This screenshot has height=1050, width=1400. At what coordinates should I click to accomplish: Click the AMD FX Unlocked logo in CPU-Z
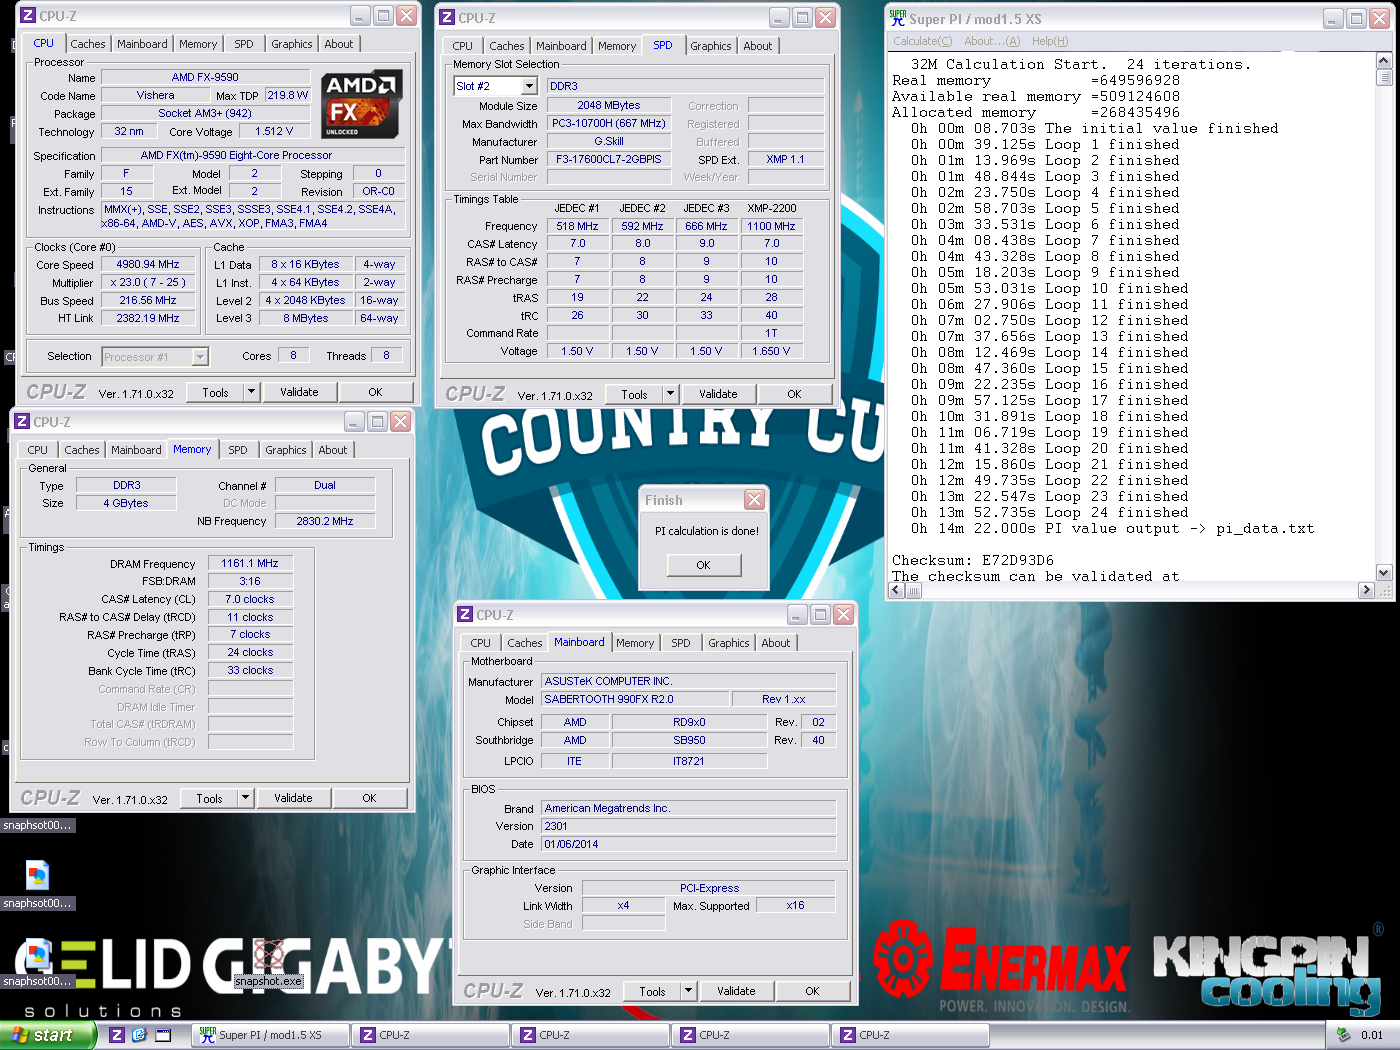[x=361, y=104]
